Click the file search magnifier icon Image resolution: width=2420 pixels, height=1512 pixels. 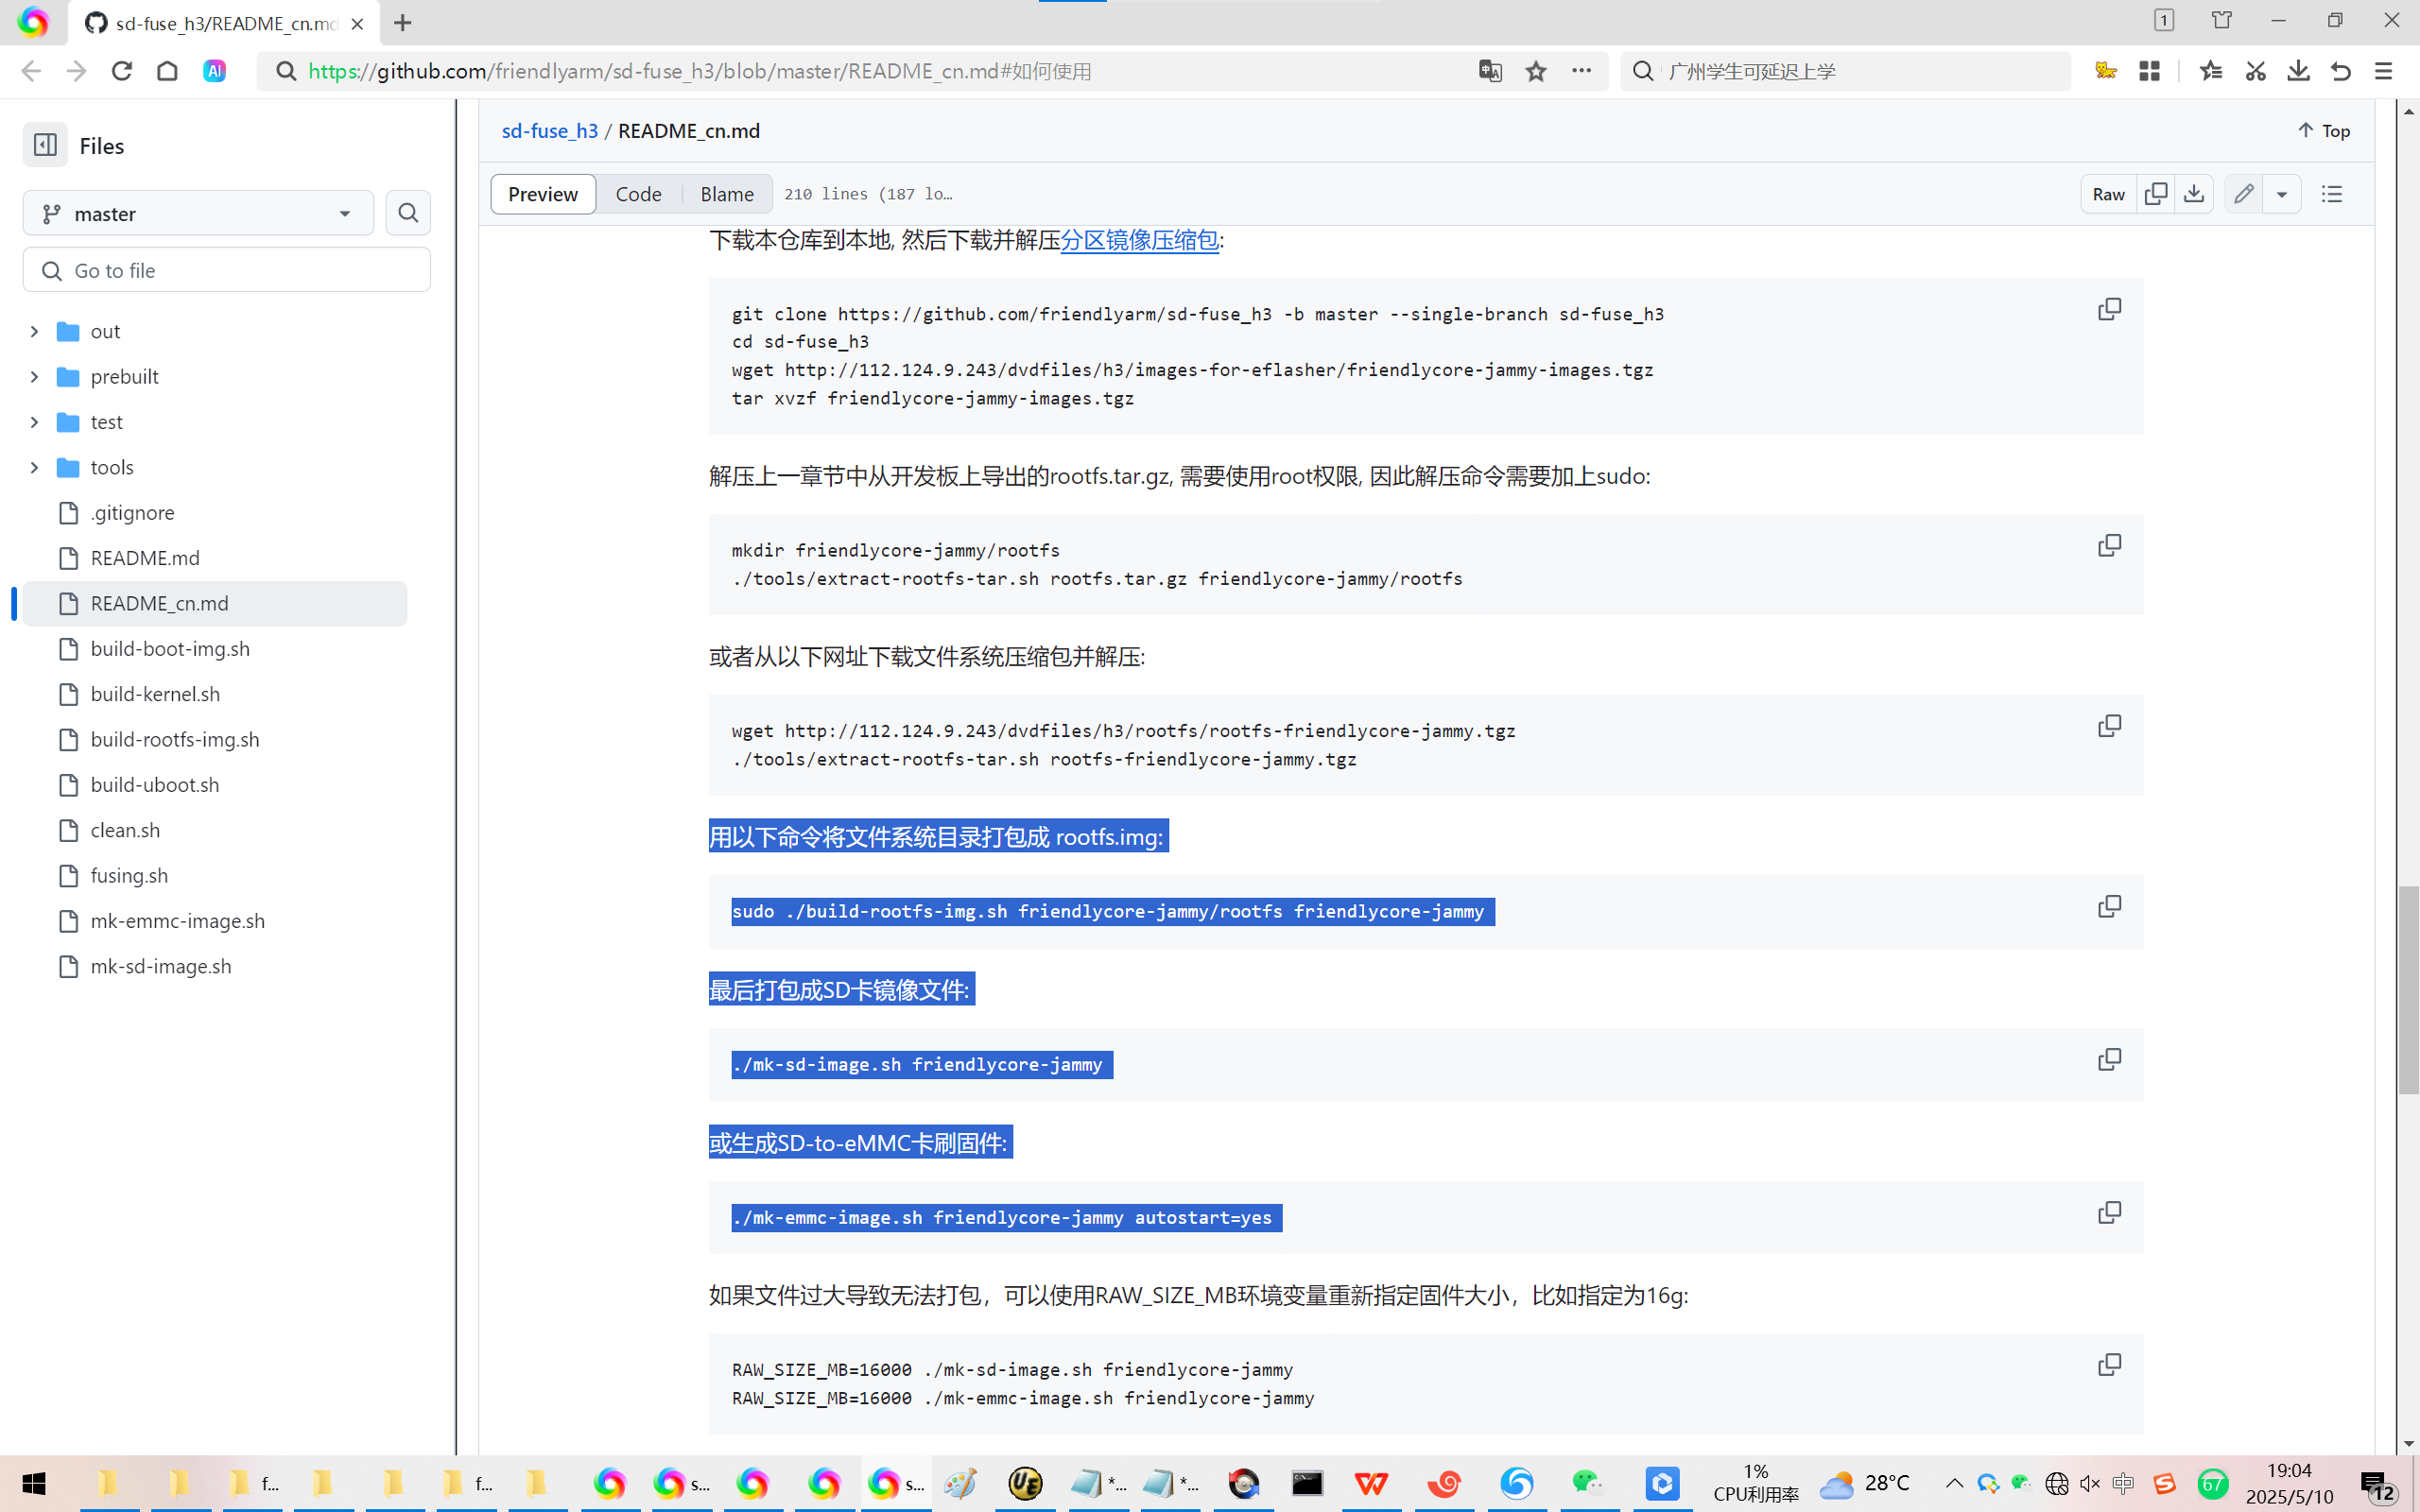408,213
